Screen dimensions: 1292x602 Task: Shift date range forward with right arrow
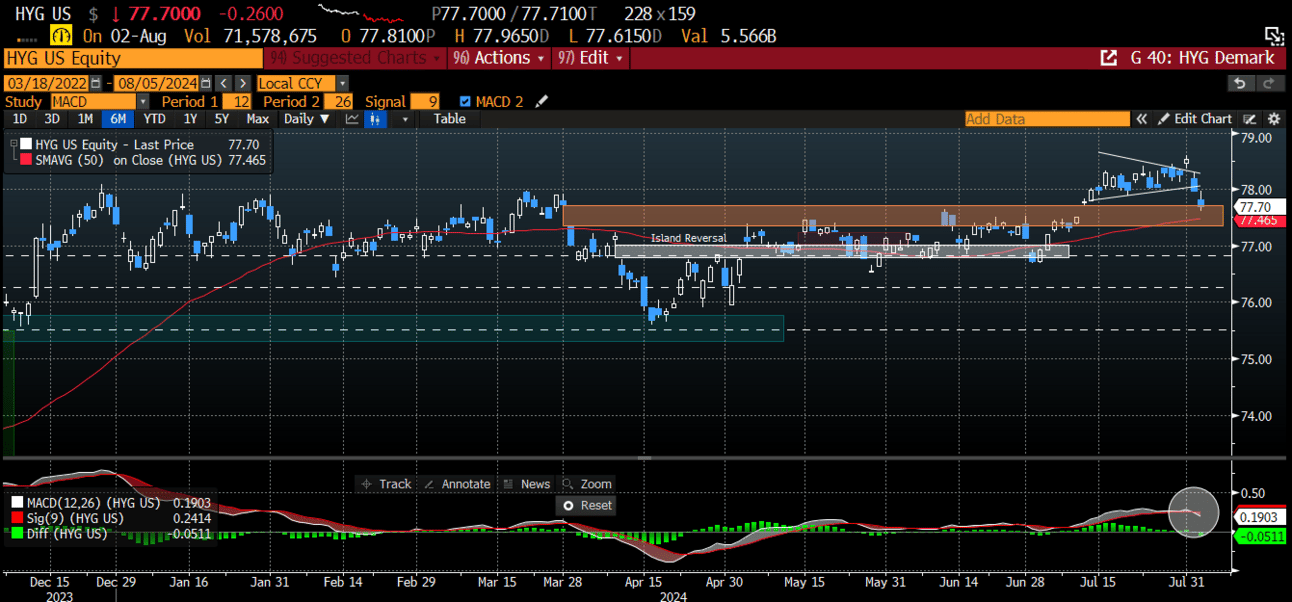click(243, 83)
